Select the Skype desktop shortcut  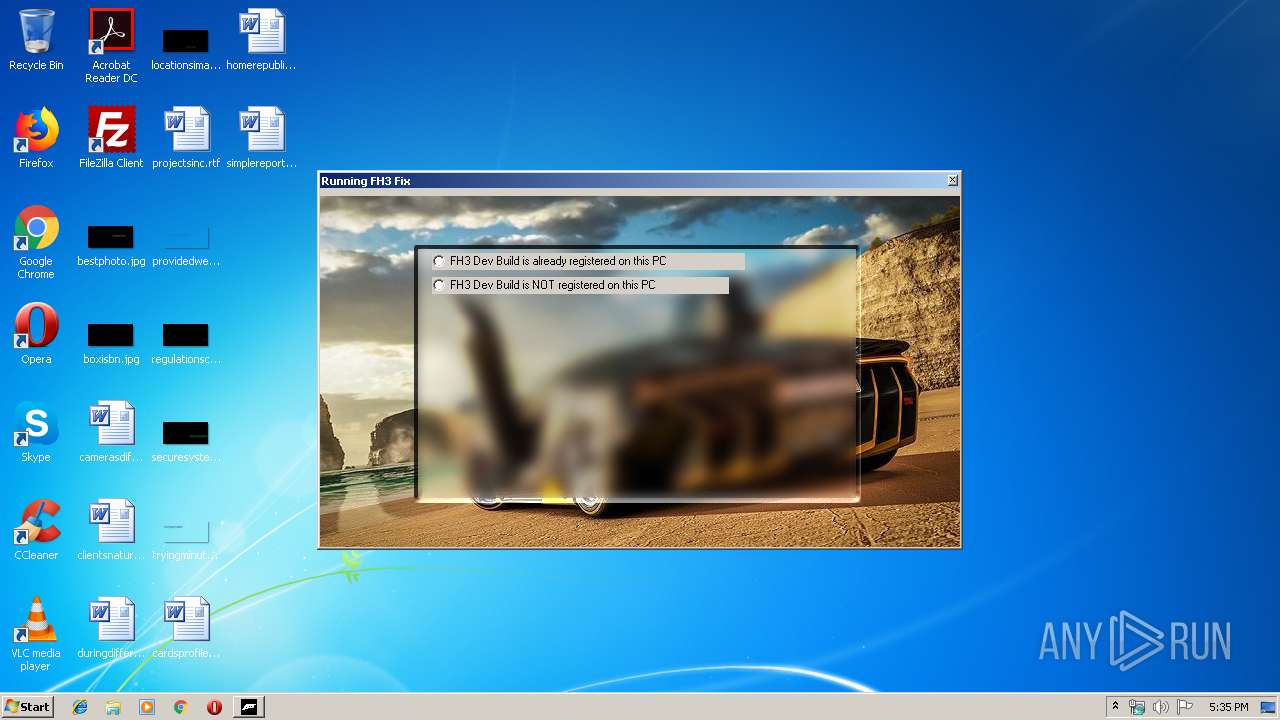pos(36,432)
